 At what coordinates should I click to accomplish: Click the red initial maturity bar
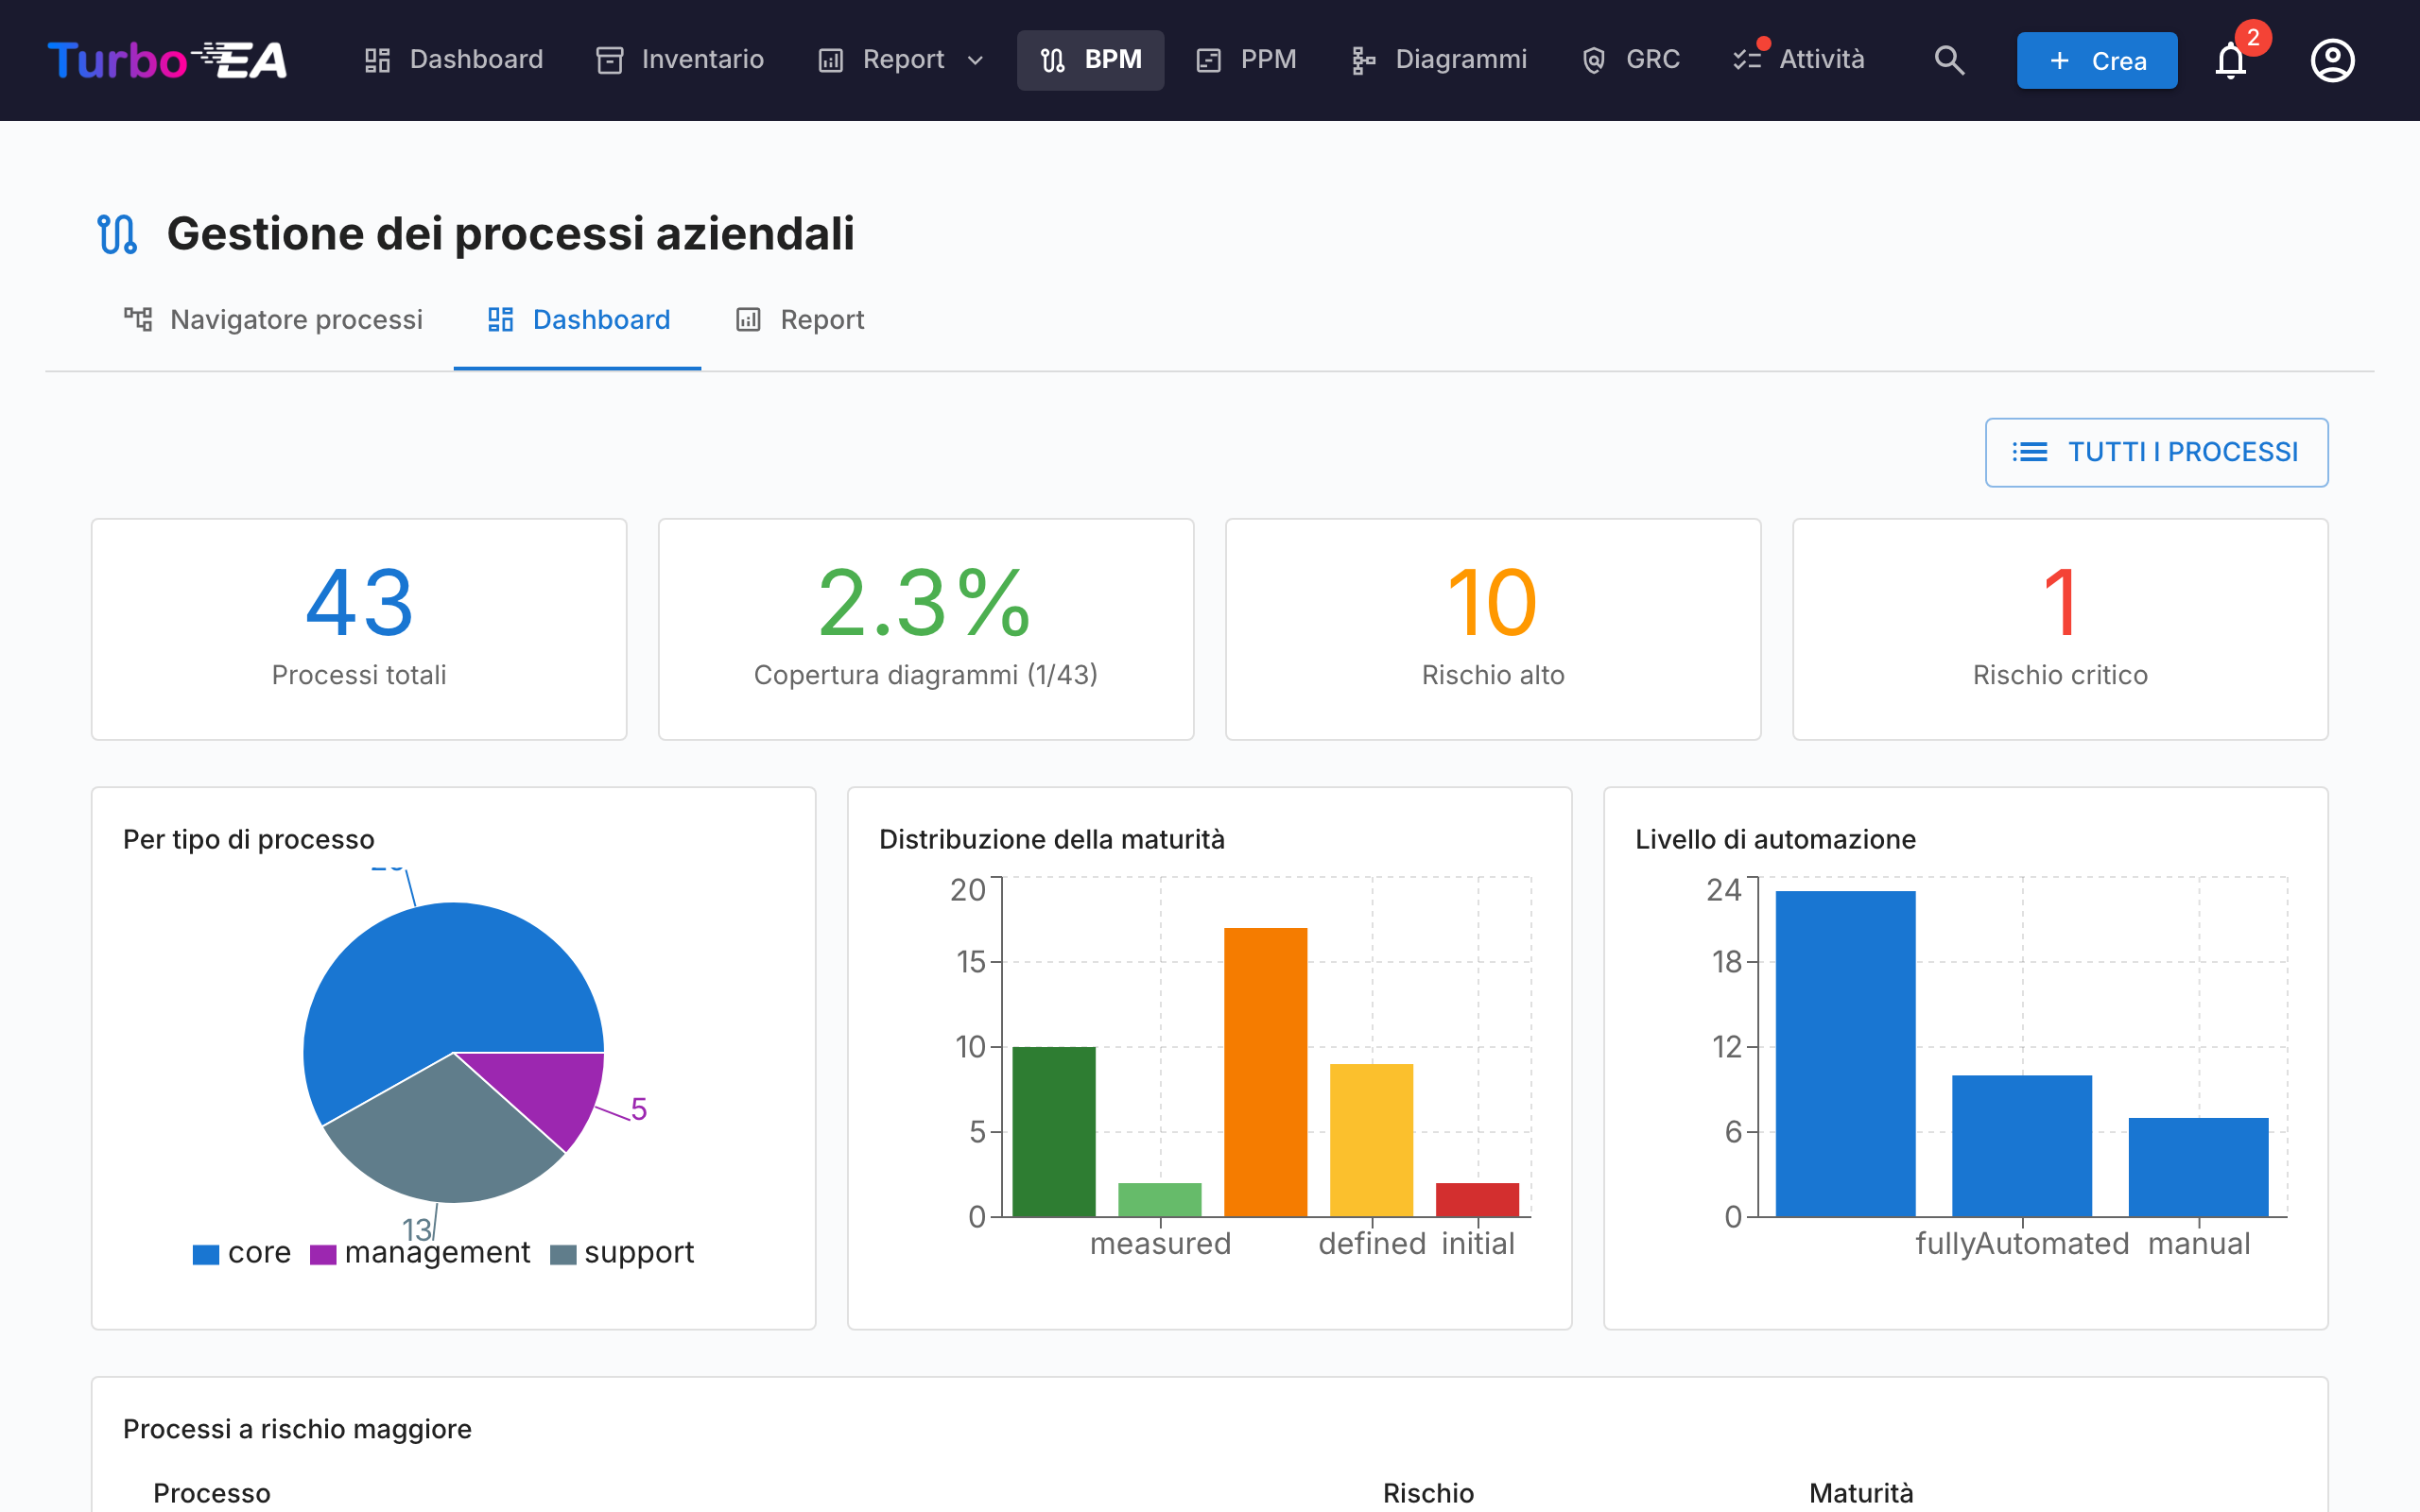pyautogui.click(x=1477, y=1200)
